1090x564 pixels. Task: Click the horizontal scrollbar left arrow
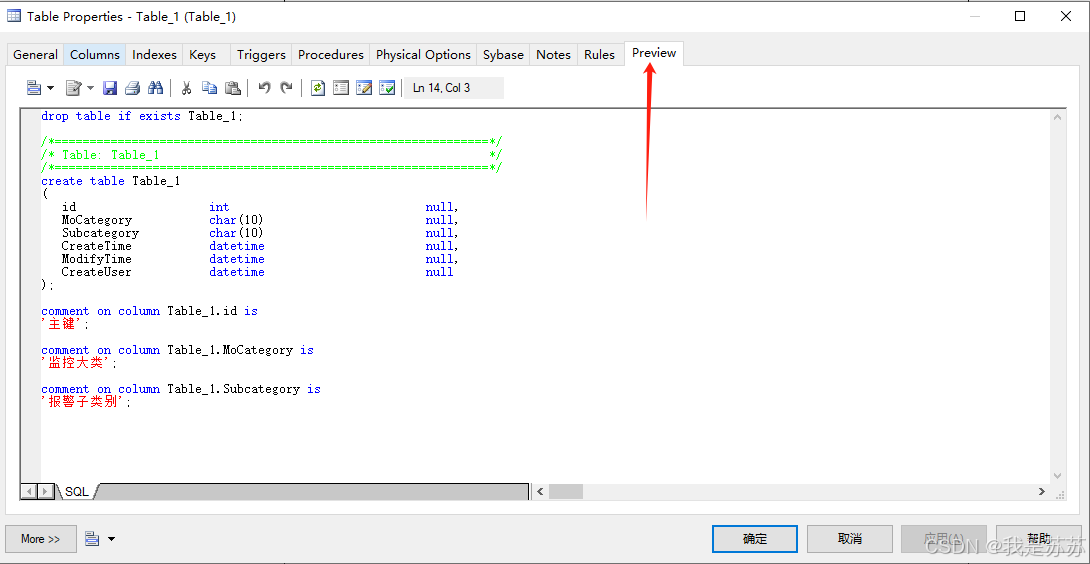pyautogui.click(x=539, y=492)
